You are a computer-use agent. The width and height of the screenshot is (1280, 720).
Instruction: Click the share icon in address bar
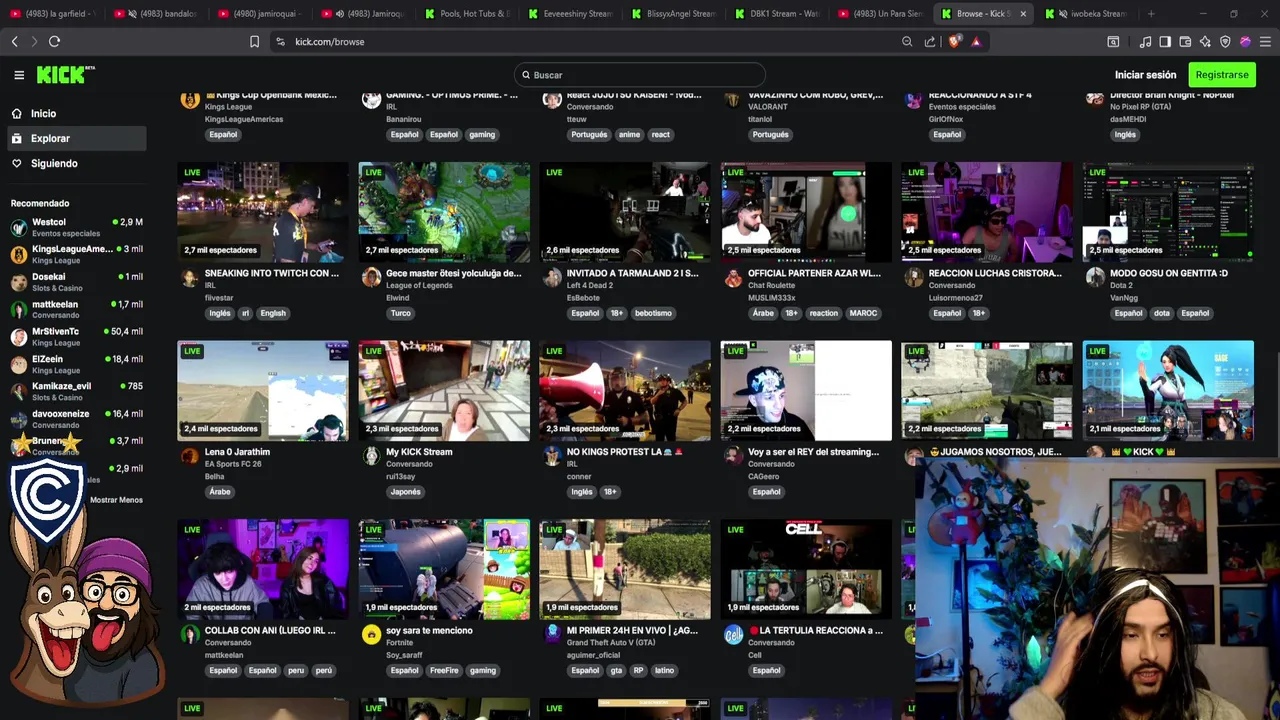(x=930, y=41)
